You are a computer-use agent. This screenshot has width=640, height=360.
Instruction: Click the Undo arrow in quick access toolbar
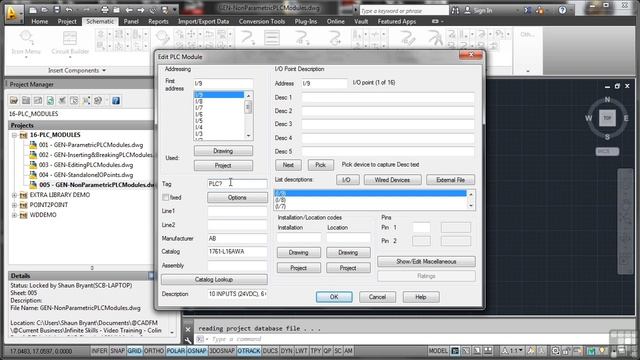(x=69, y=10)
